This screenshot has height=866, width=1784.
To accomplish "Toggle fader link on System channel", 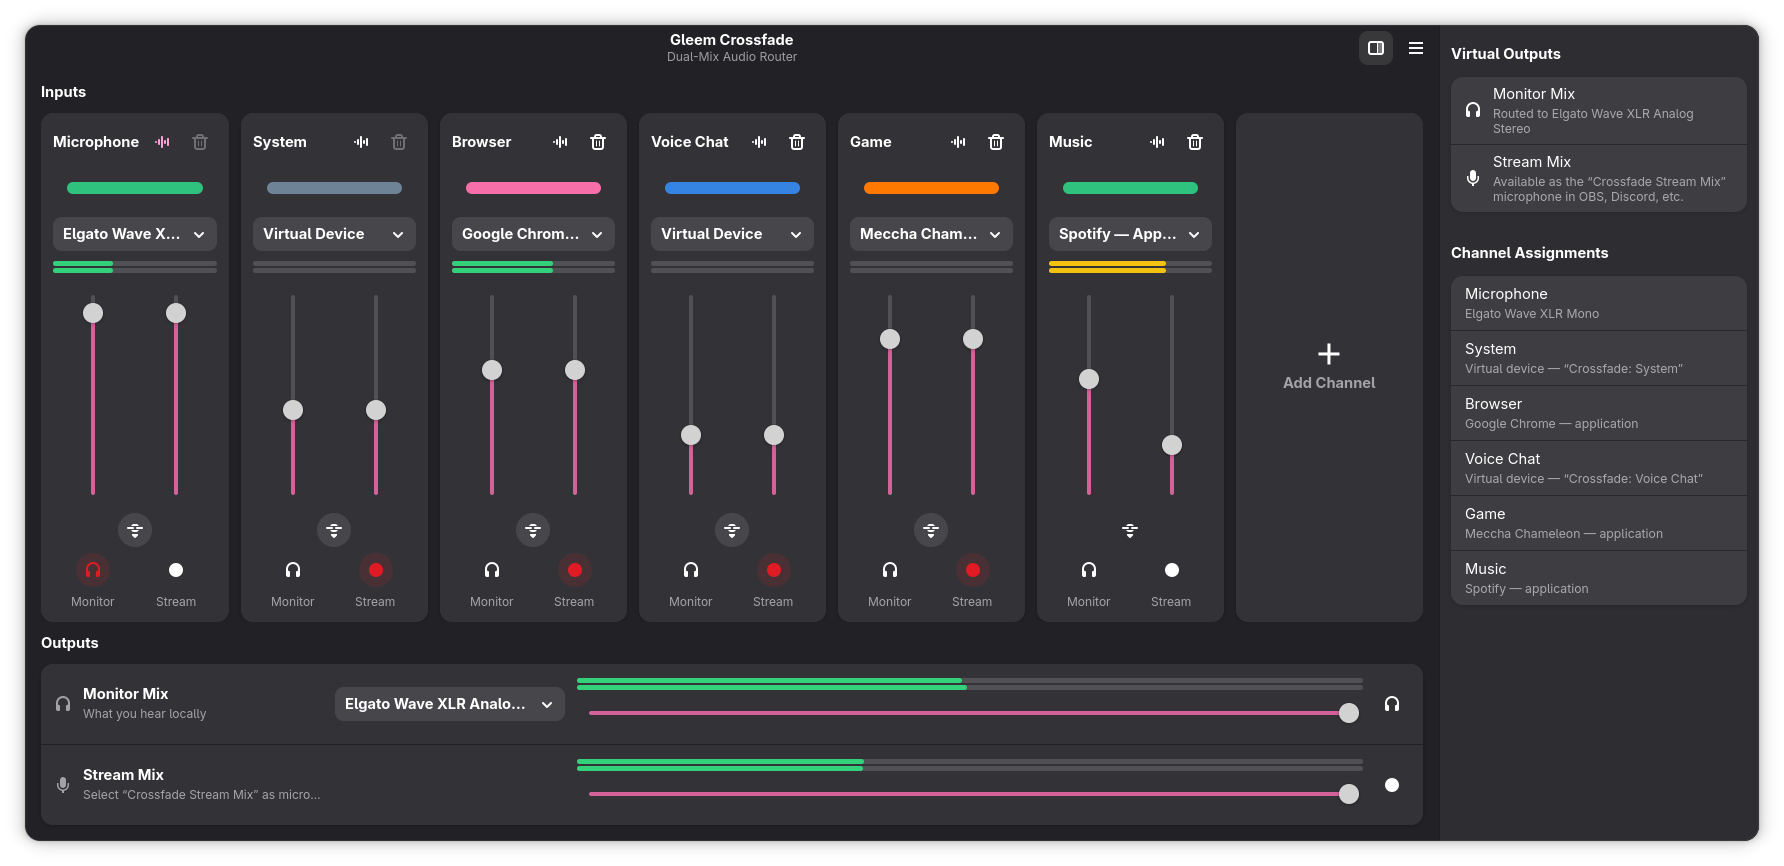I will [334, 530].
